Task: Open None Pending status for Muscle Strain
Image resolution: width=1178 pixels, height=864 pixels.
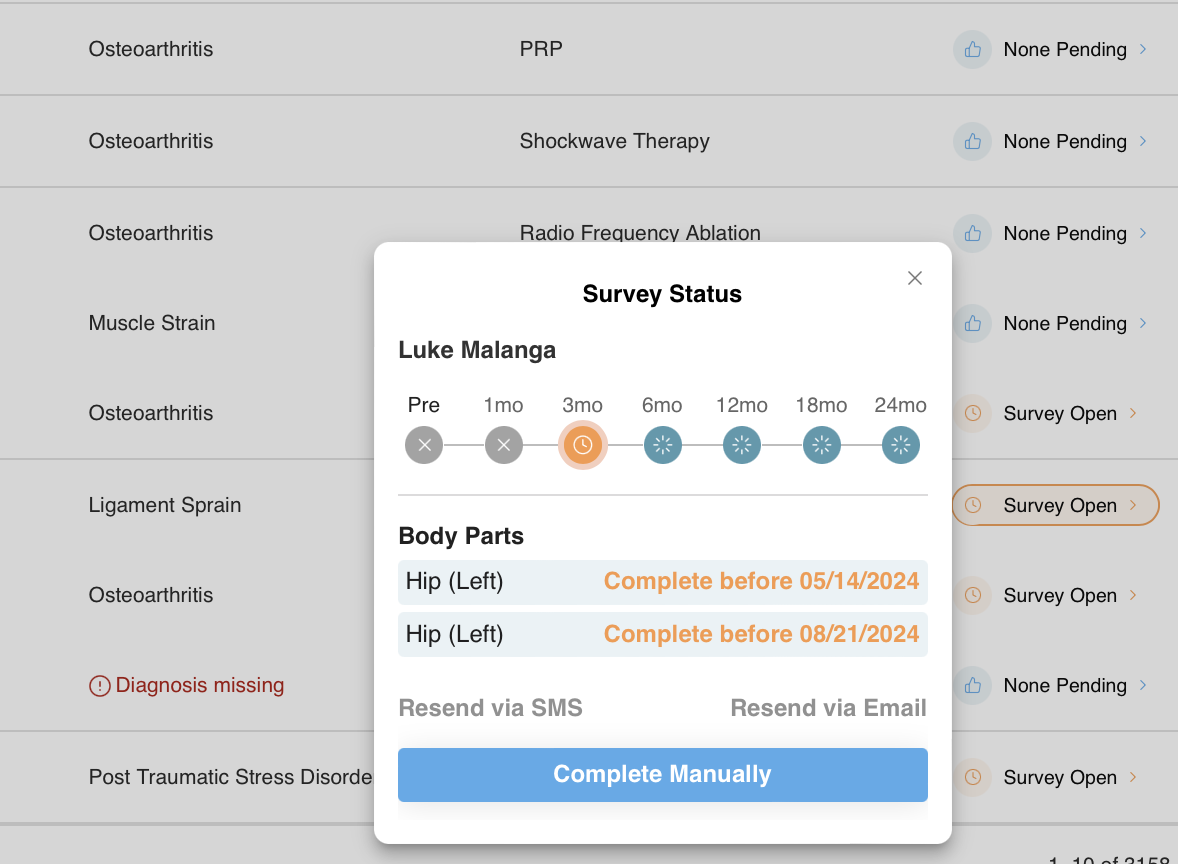Action: [1064, 324]
